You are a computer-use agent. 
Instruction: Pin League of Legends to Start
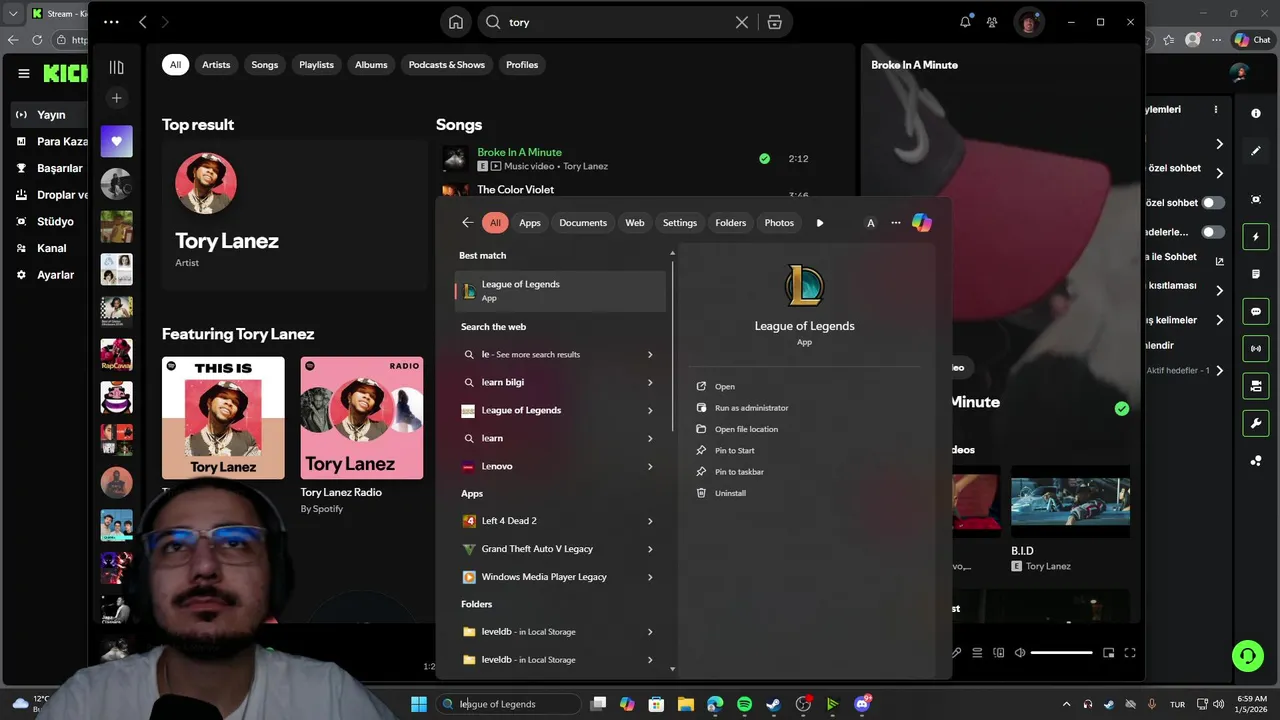(x=734, y=450)
